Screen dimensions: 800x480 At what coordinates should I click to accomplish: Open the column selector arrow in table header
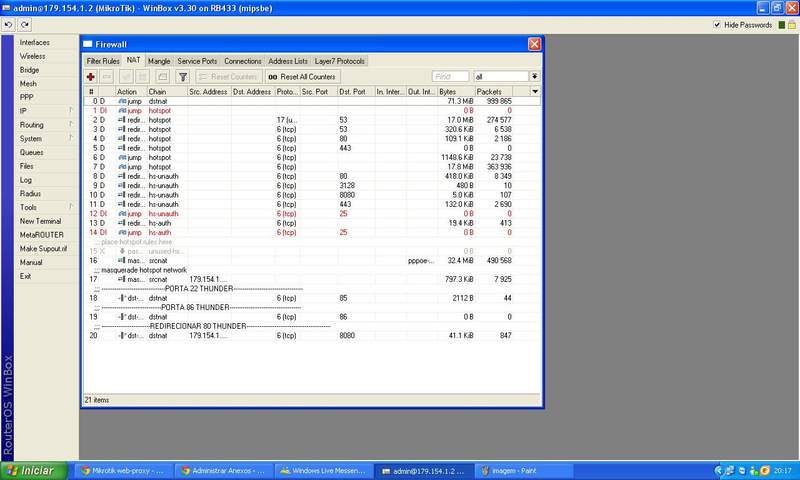(535, 91)
